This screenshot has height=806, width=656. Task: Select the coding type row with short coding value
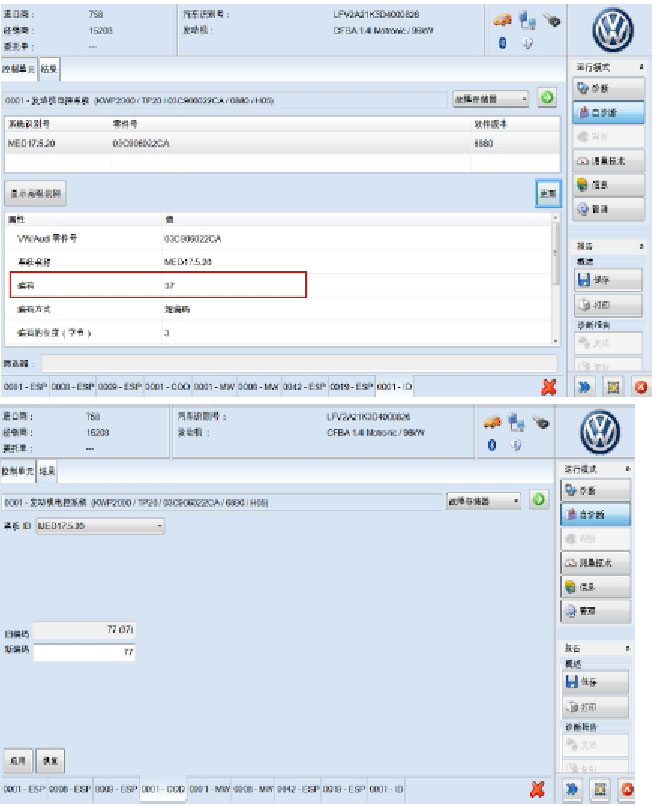click(x=278, y=309)
